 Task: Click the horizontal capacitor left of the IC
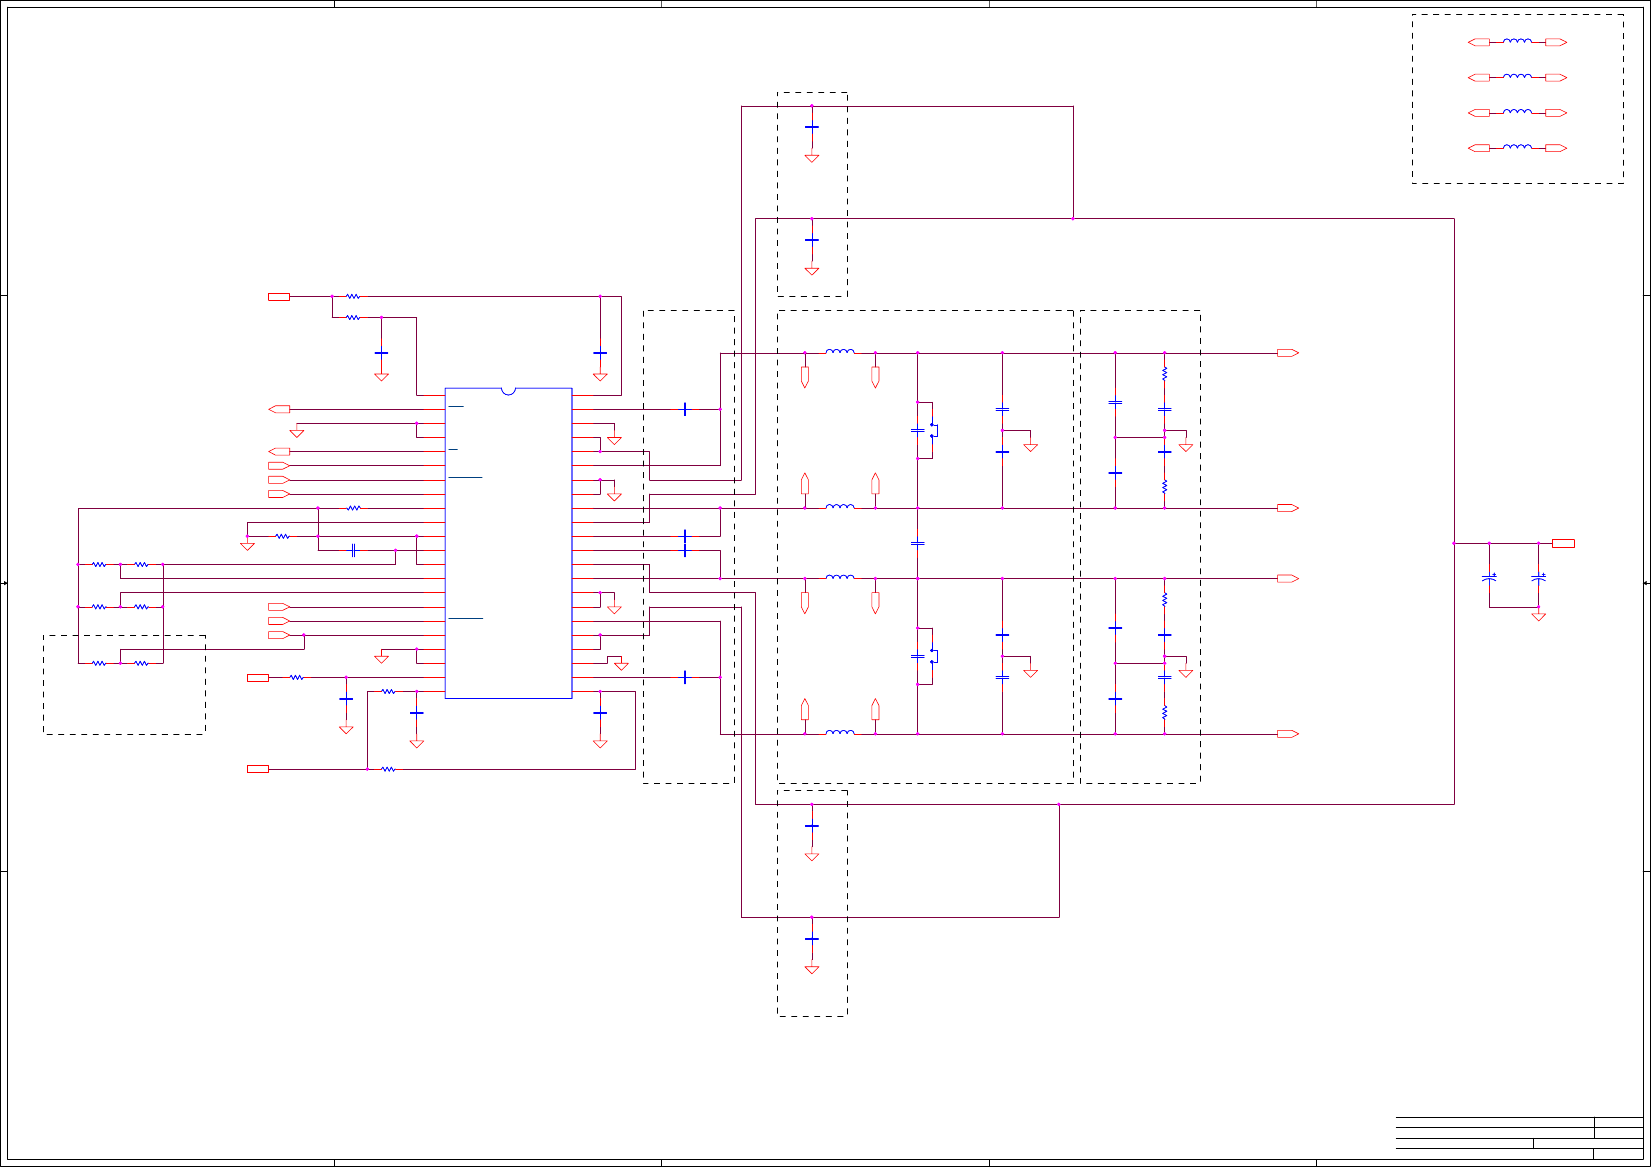(x=353, y=550)
